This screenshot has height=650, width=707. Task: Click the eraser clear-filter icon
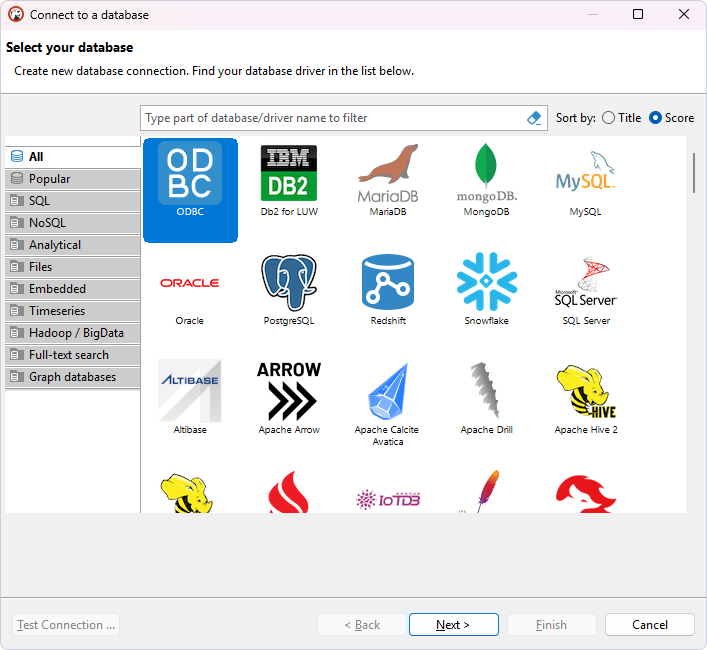[534, 118]
